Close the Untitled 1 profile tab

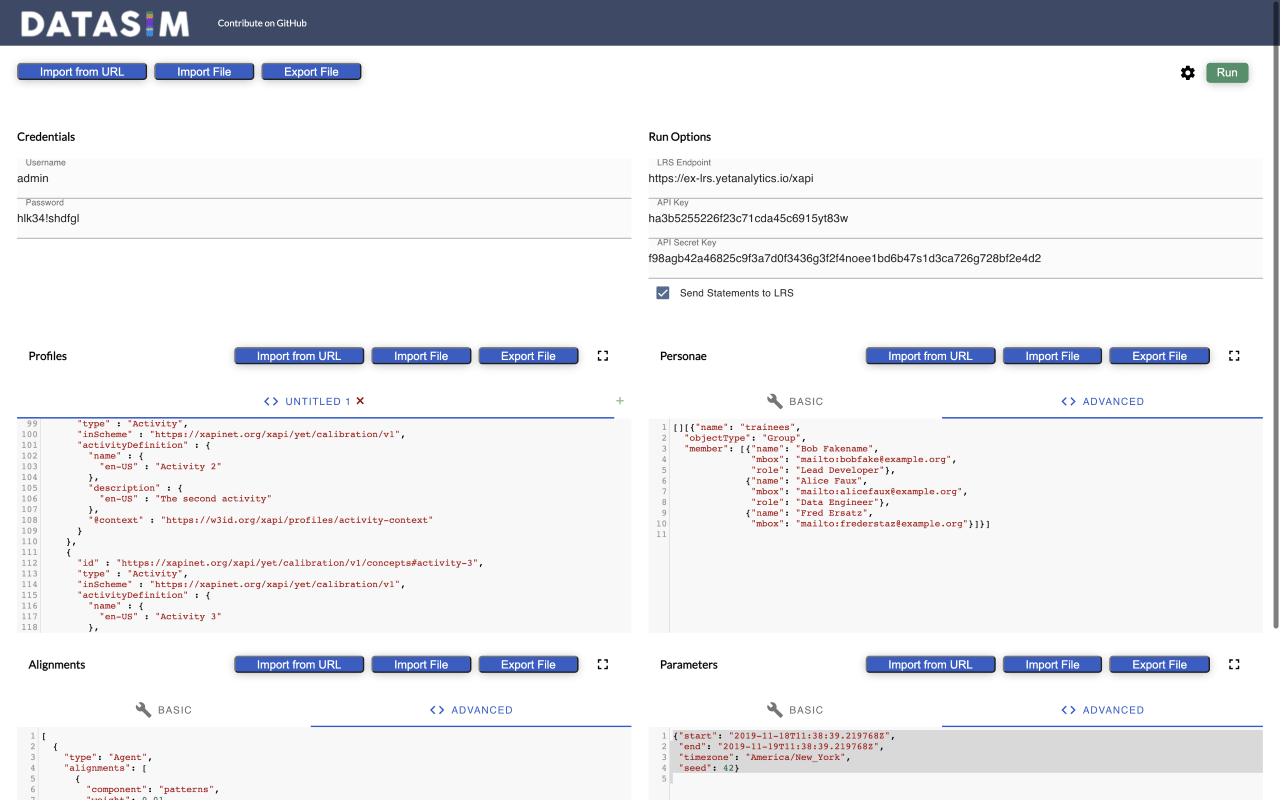[x=361, y=401]
